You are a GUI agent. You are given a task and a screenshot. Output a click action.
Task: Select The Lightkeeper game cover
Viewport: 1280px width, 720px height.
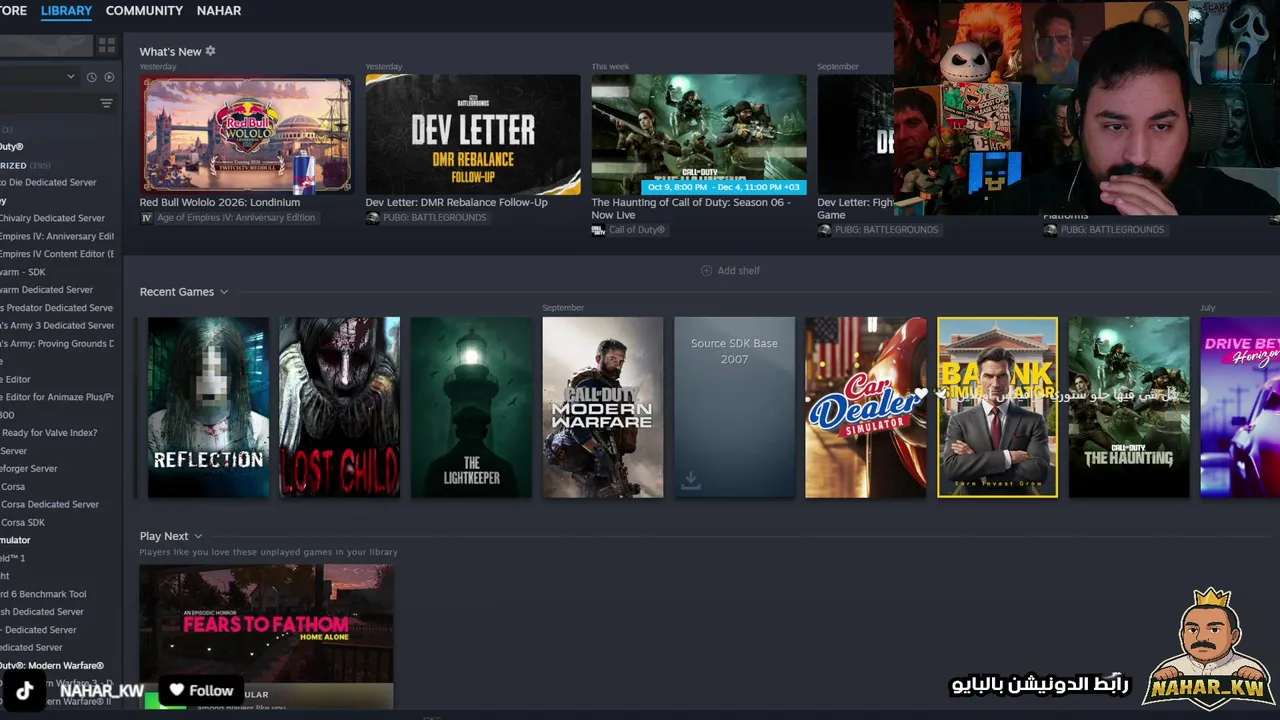[x=471, y=407]
